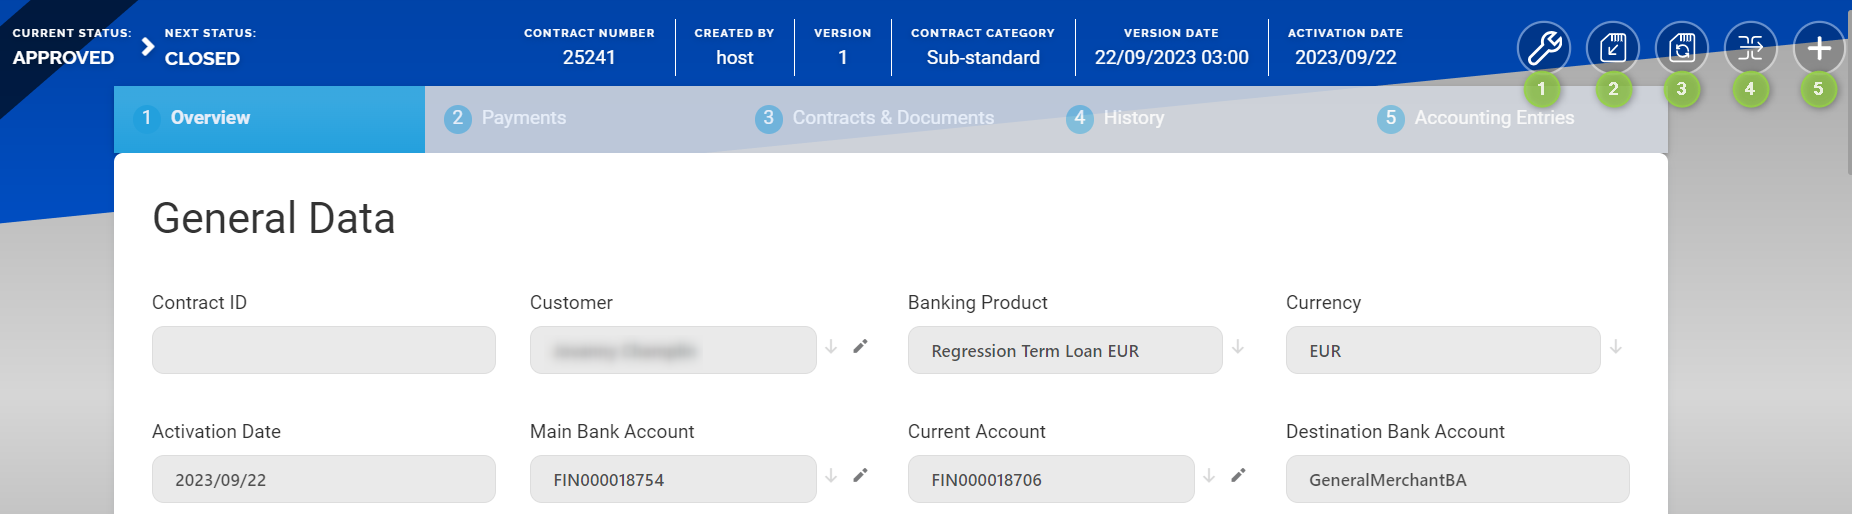Edit the Customer field with pencil icon

pyautogui.click(x=860, y=347)
